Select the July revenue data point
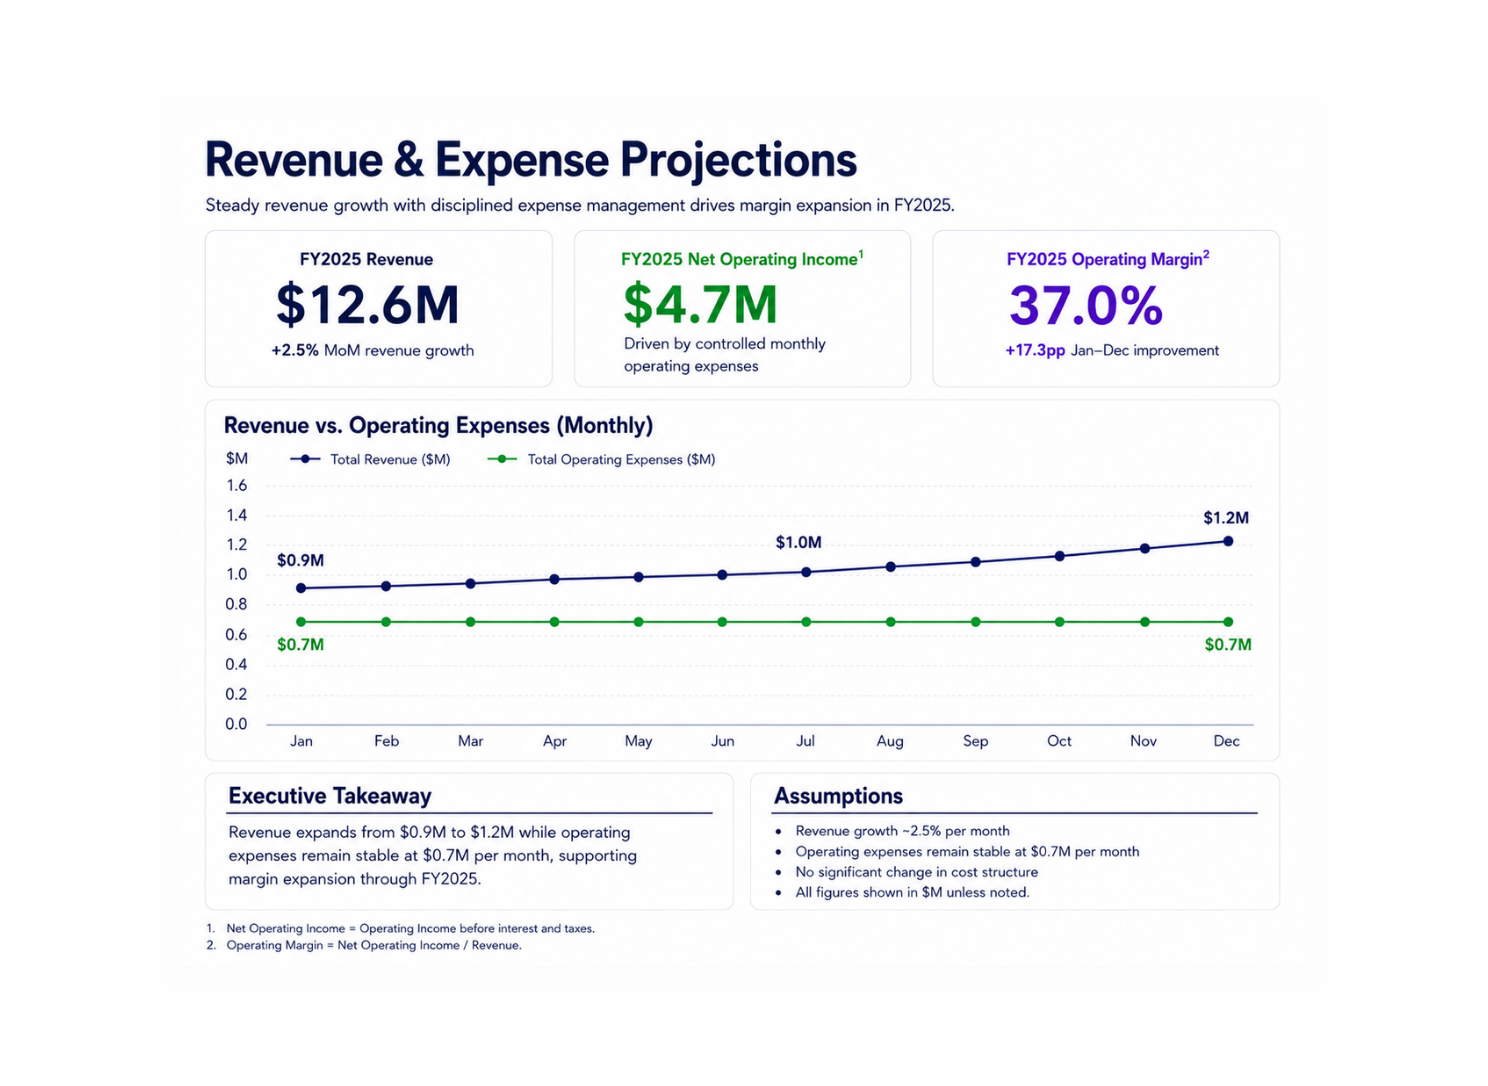This screenshot has height=1086, width=1488. pyautogui.click(x=806, y=572)
